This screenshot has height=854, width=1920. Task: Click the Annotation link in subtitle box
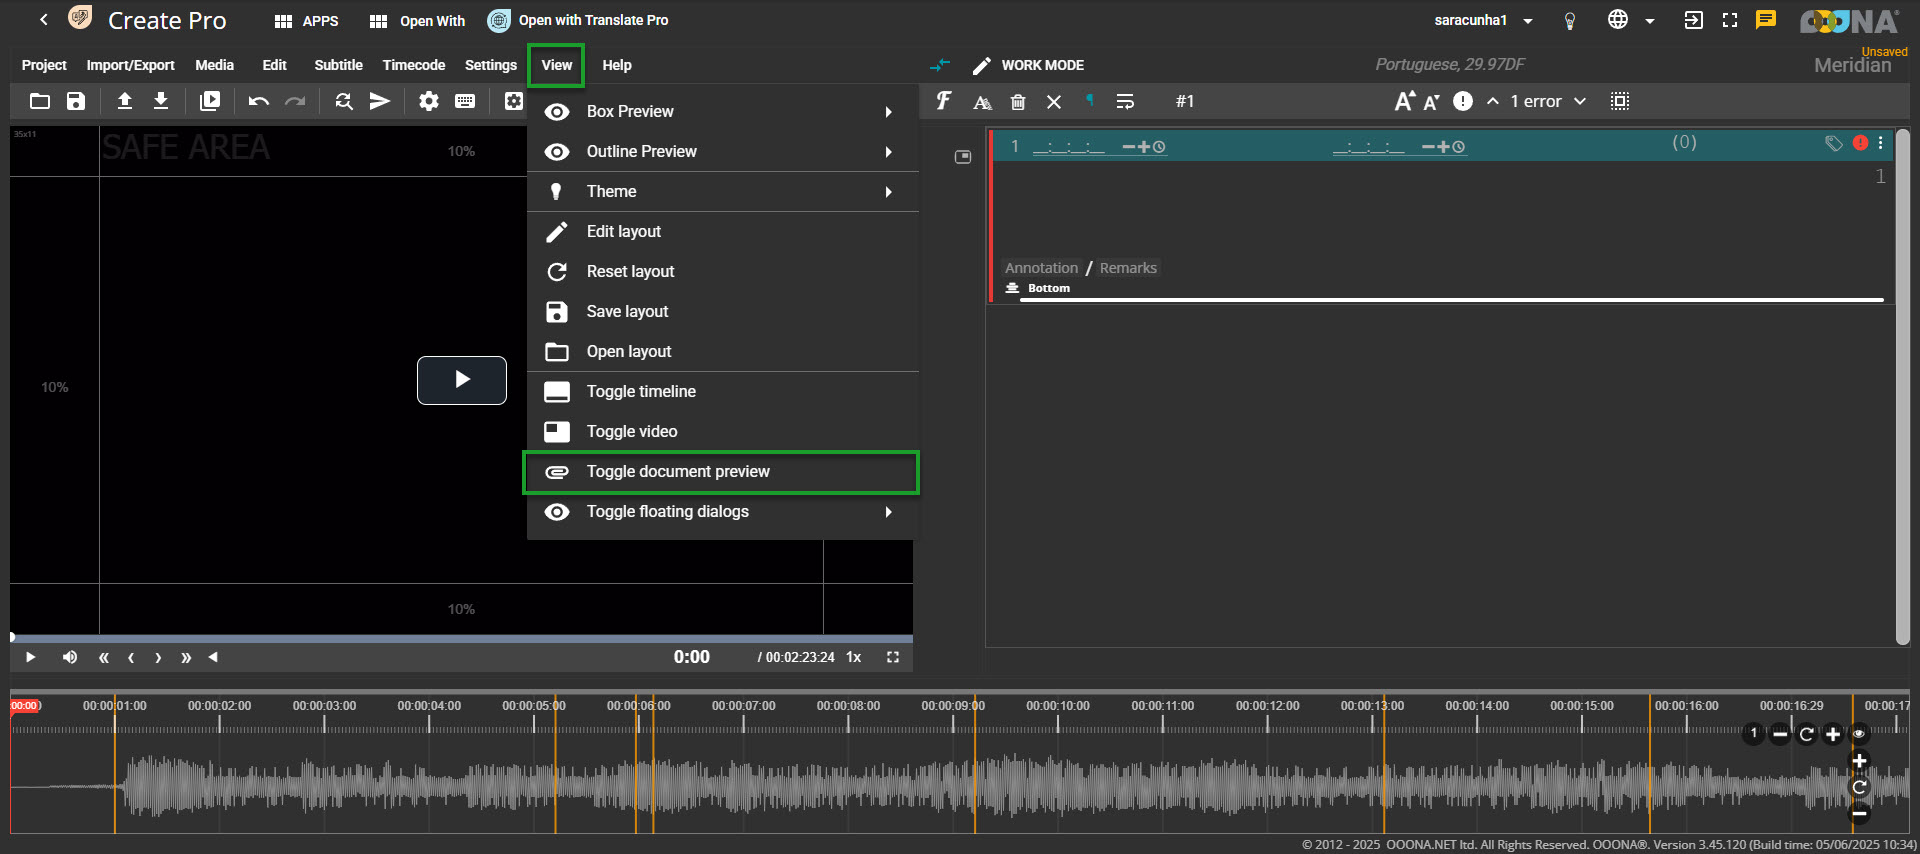[x=1041, y=268]
